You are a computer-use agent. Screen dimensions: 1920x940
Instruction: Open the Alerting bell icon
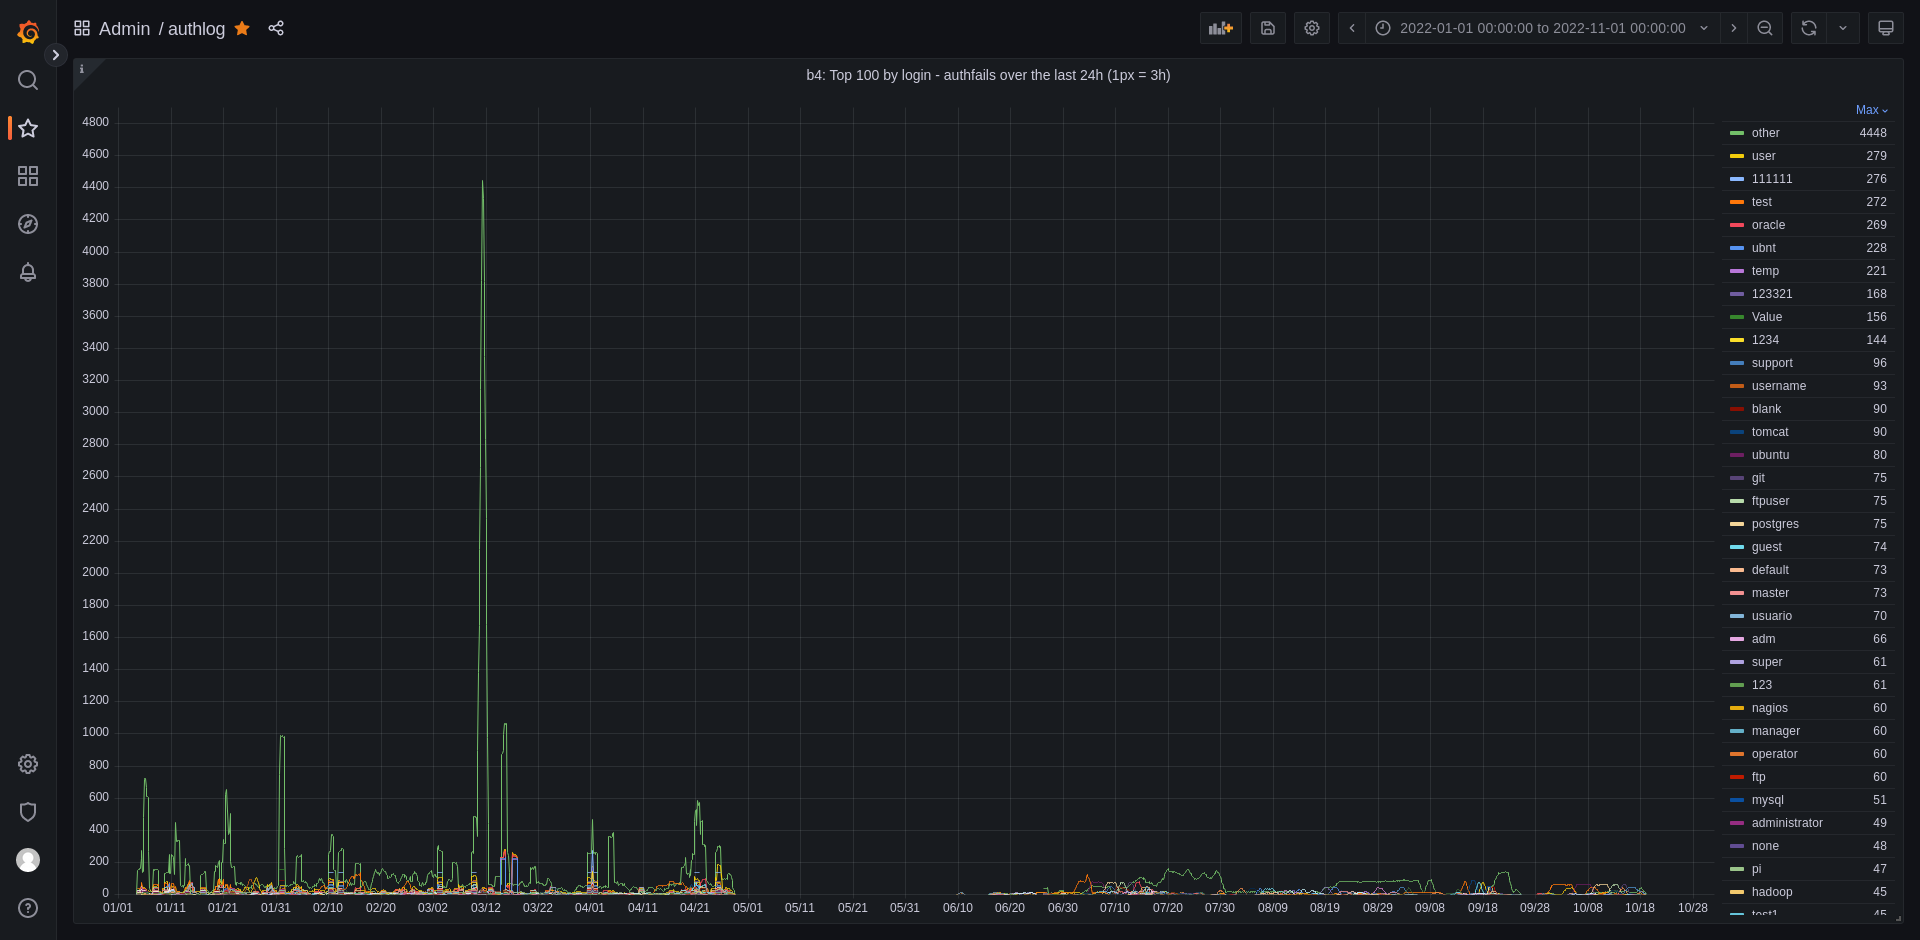(28, 272)
